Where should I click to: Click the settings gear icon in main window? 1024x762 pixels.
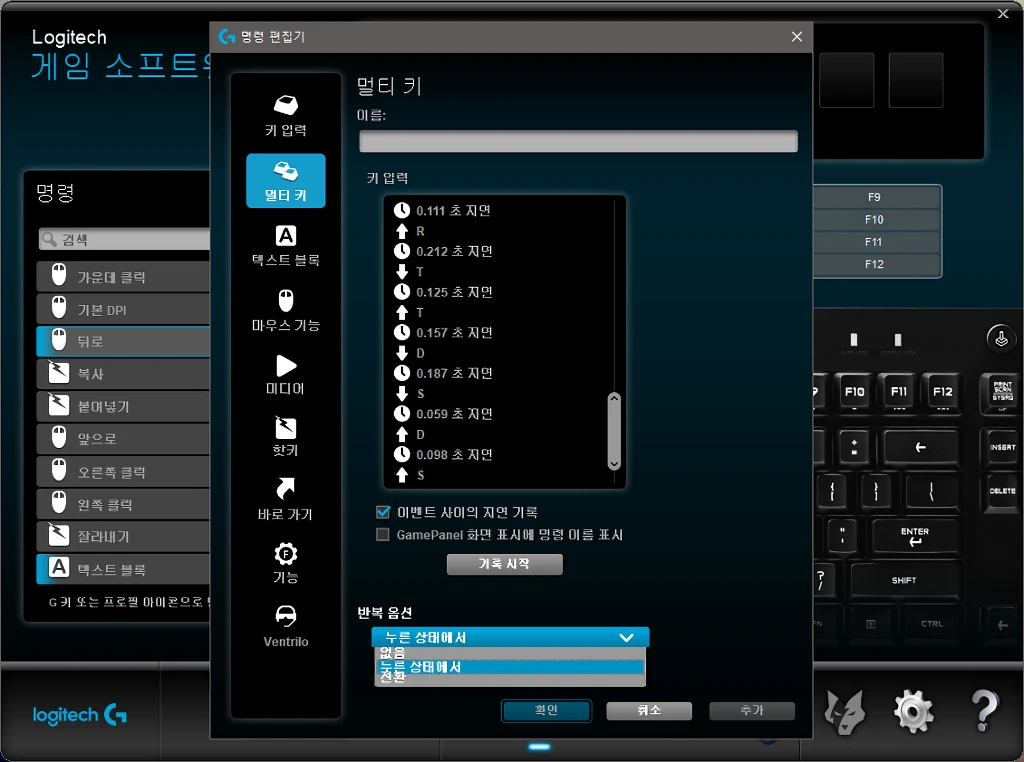point(913,711)
